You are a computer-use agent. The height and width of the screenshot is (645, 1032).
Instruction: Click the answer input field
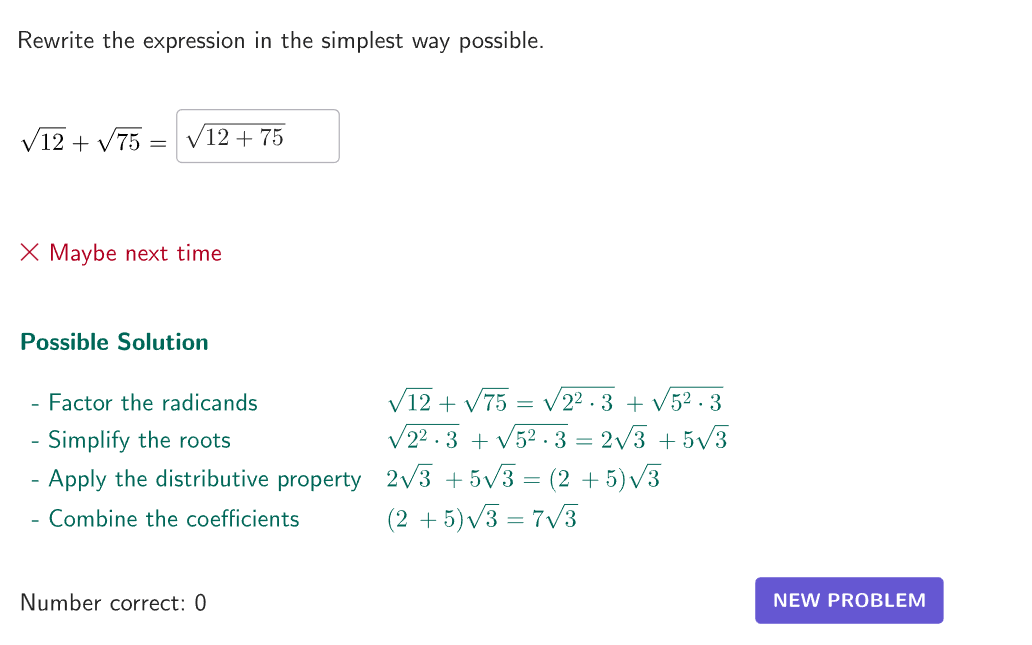coord(258,136)
